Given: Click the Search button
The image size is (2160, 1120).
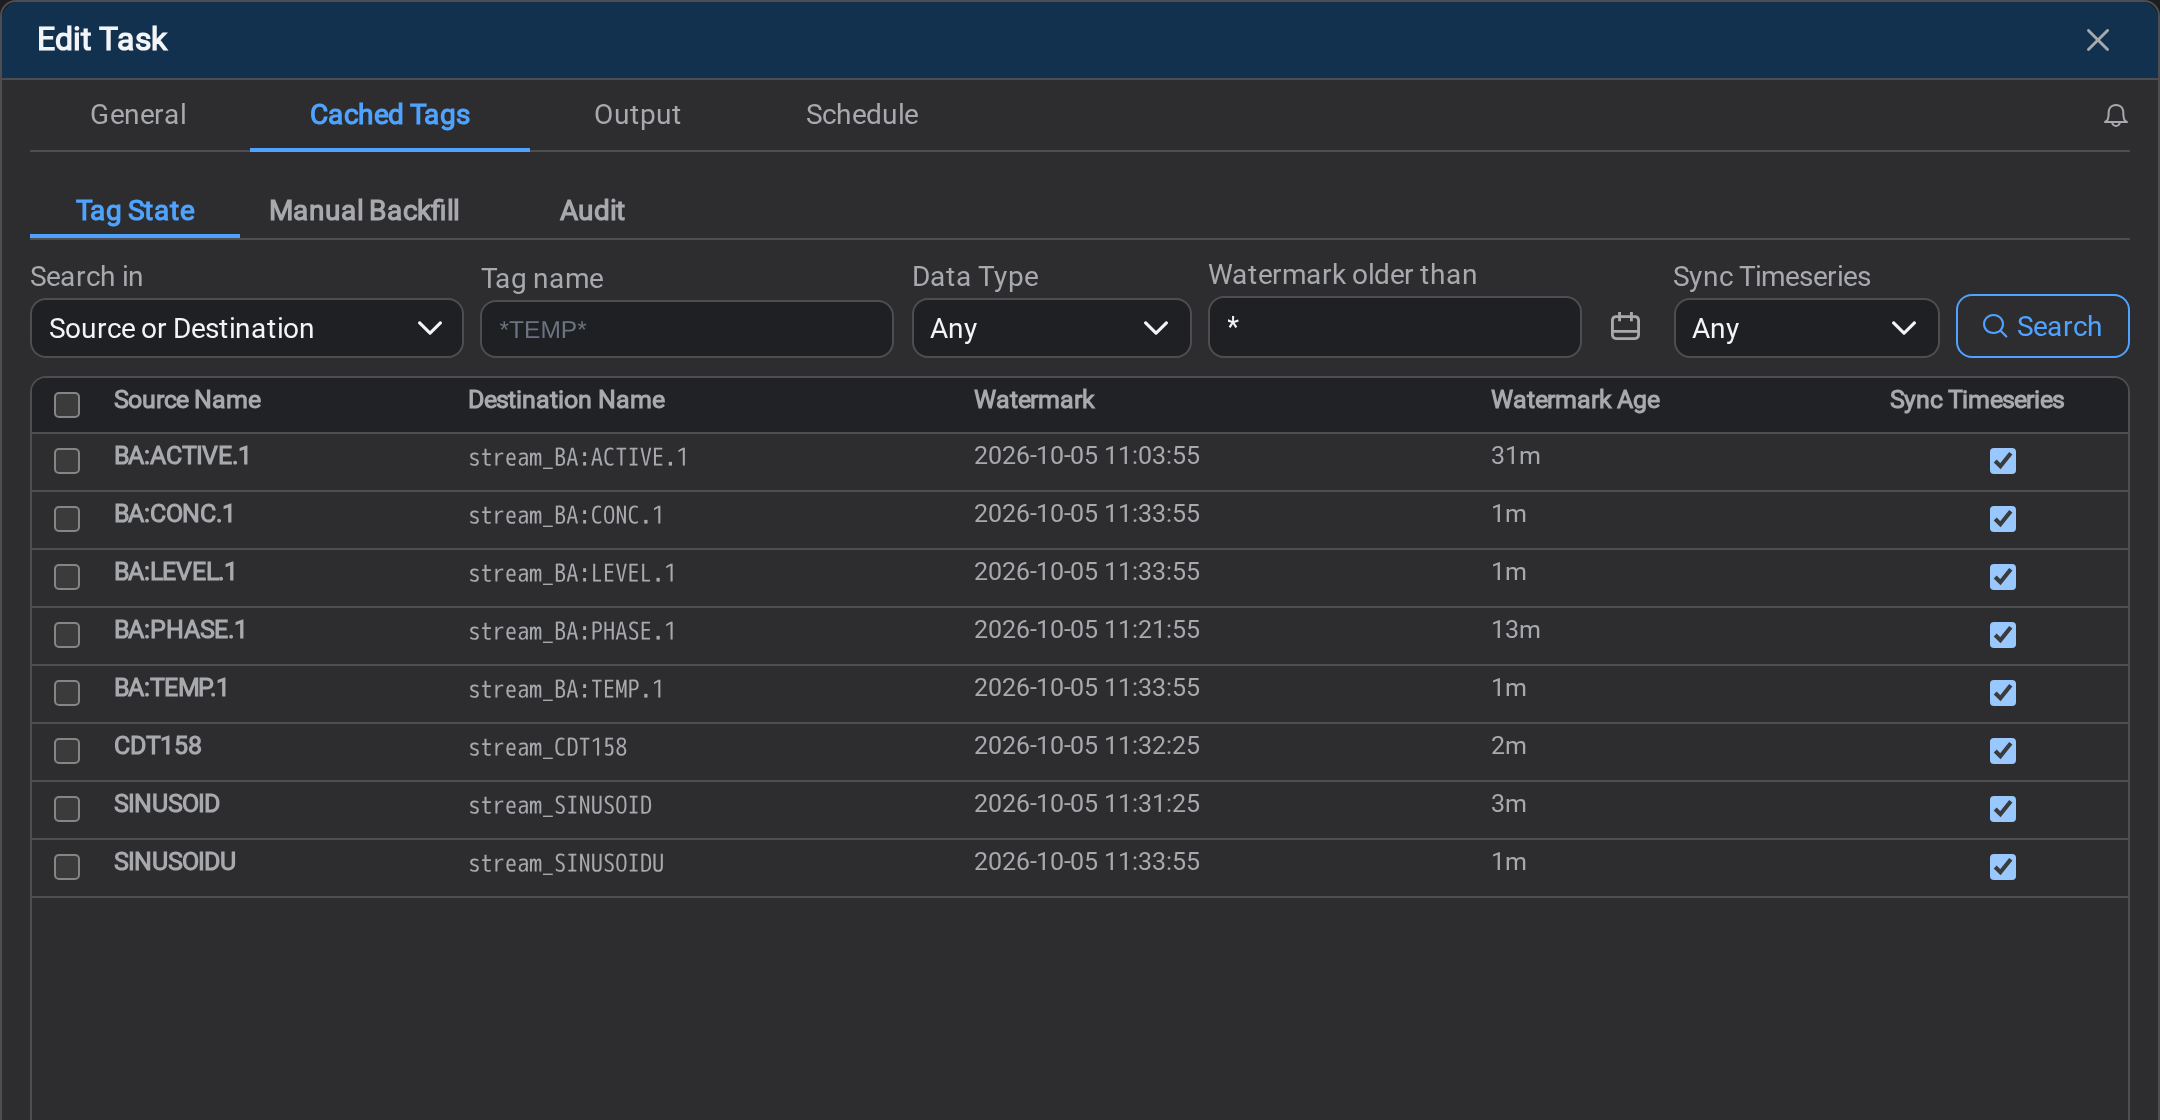Looking at the screenshot, I should 2042,326.
